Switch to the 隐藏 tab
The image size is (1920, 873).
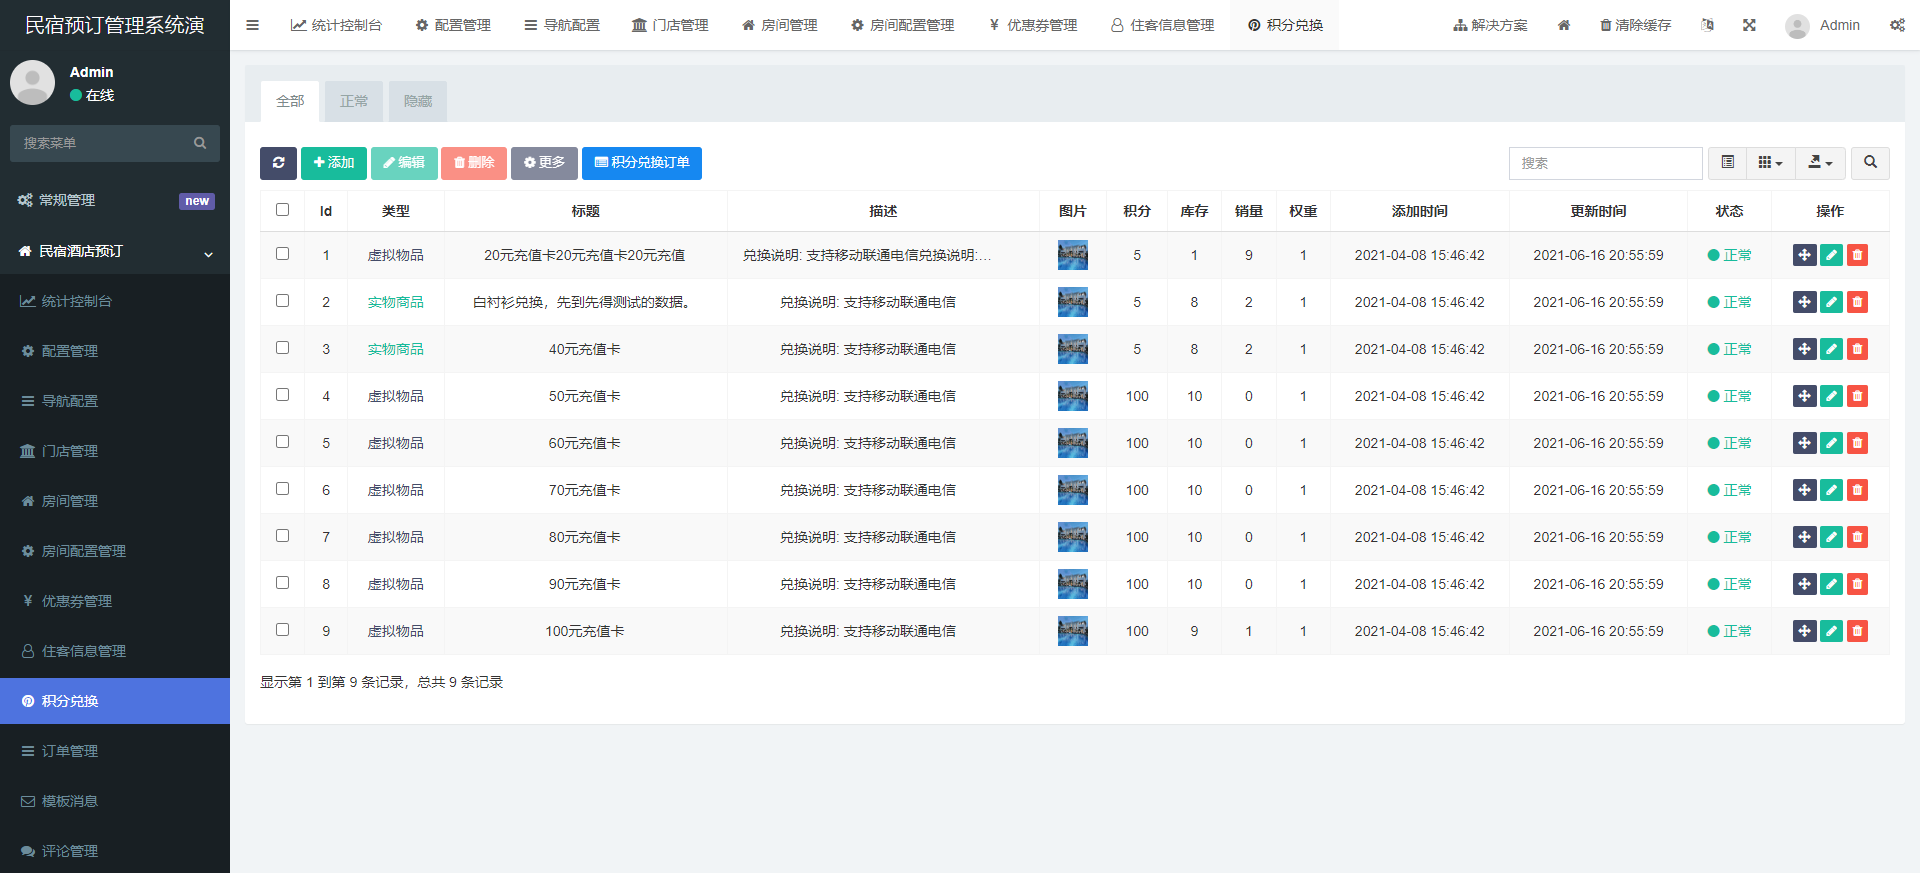tap(418, 101)
